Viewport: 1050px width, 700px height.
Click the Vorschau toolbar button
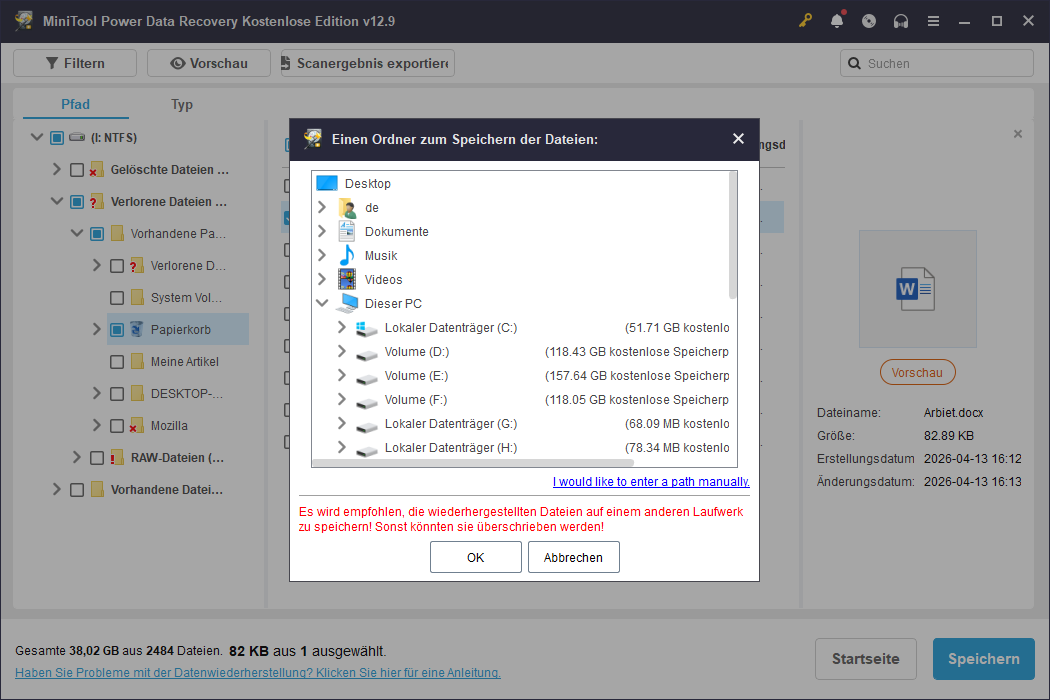click(209, 63)
